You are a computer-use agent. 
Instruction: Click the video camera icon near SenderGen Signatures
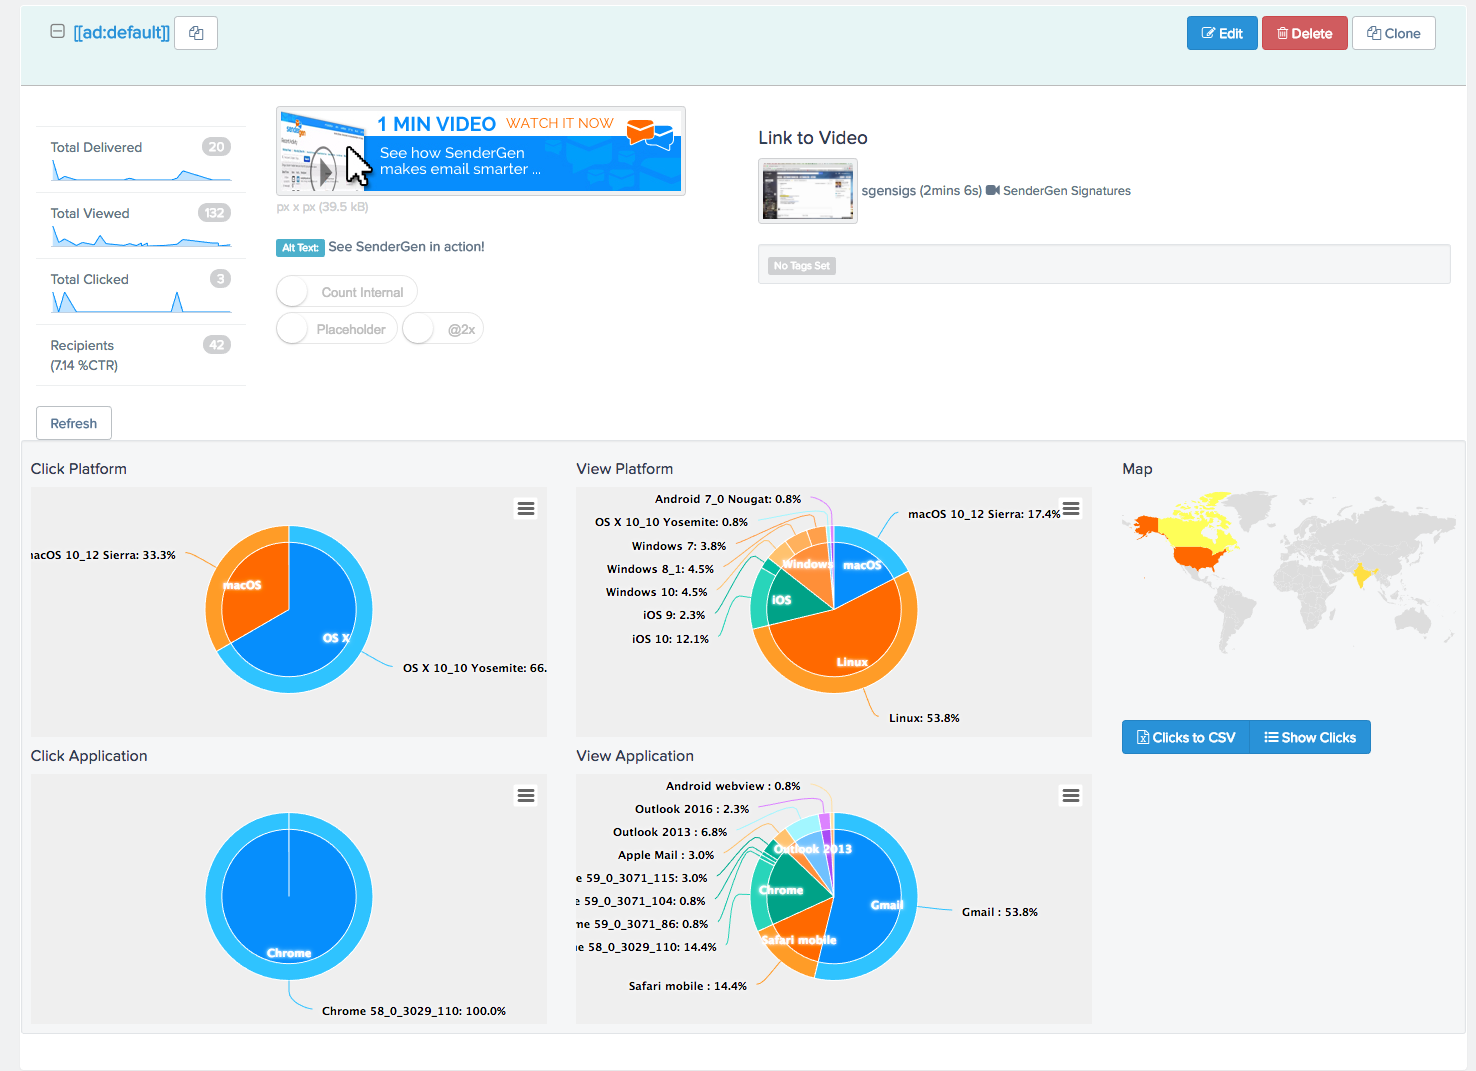tap(991, 190)
